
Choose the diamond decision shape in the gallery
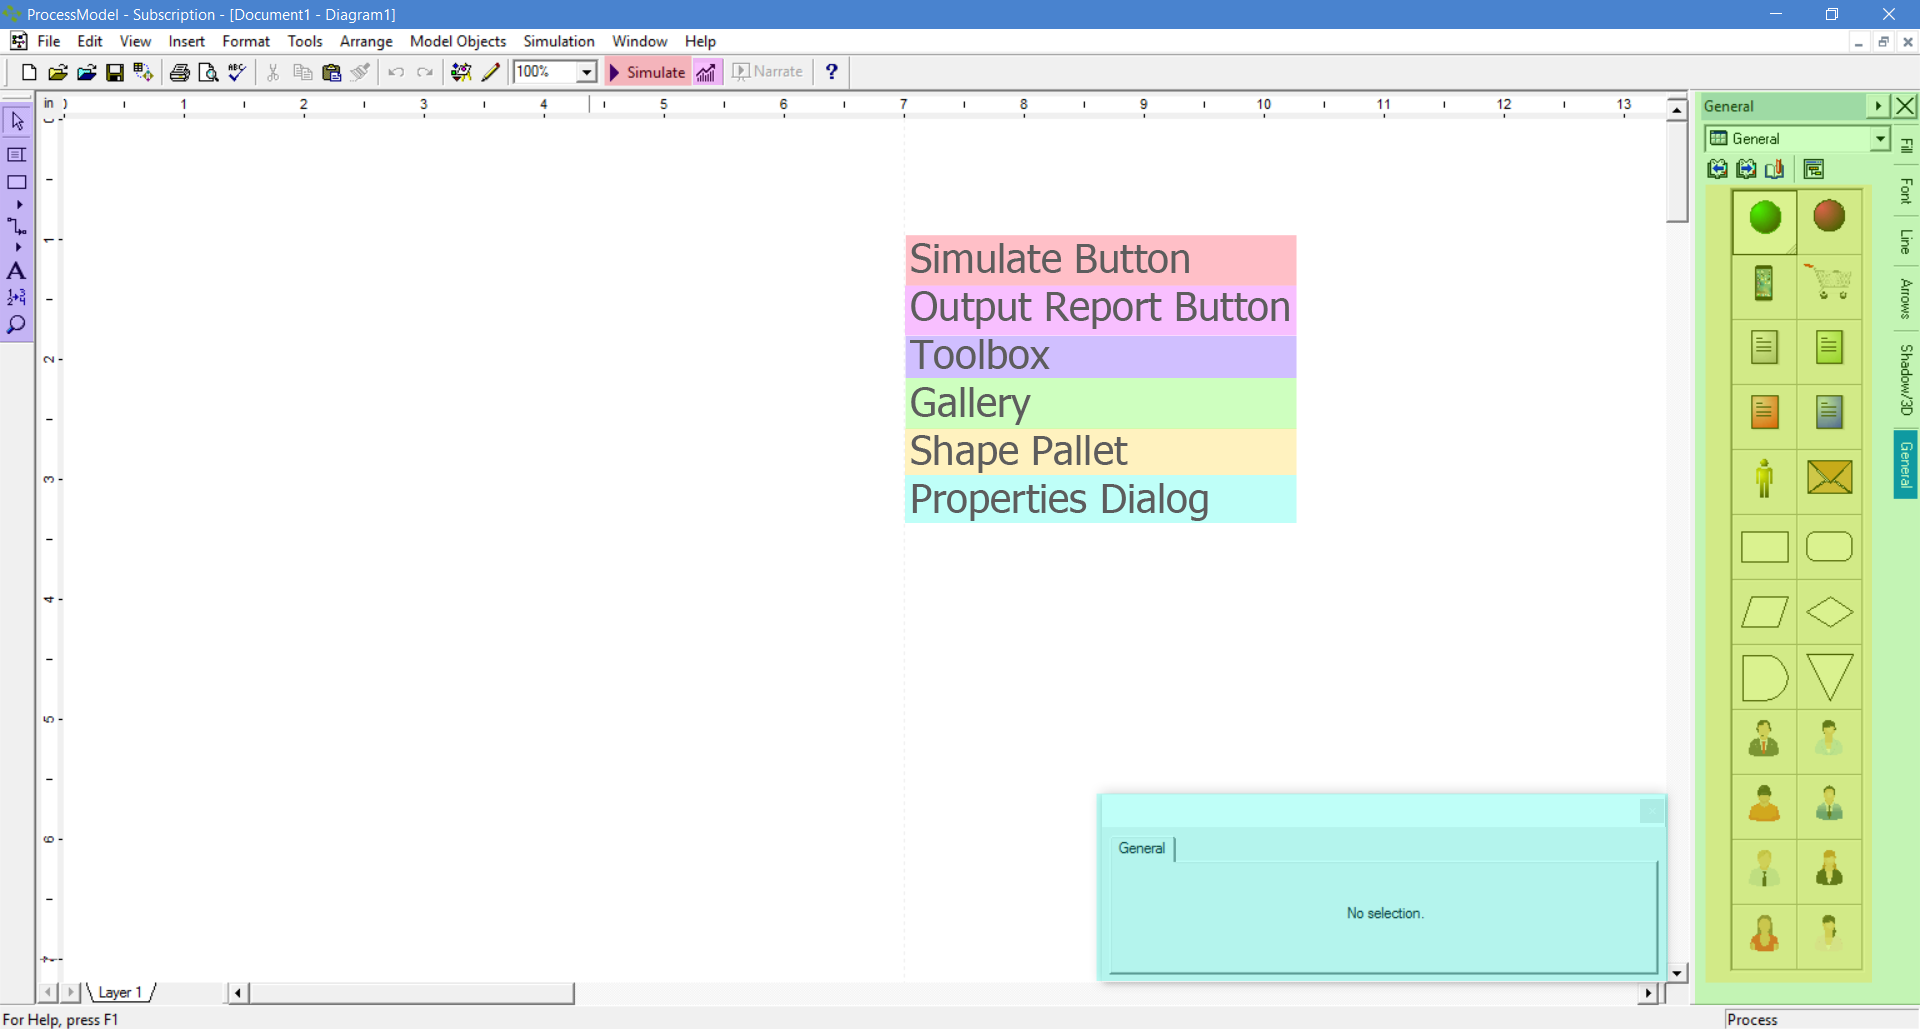[1830, 612]
